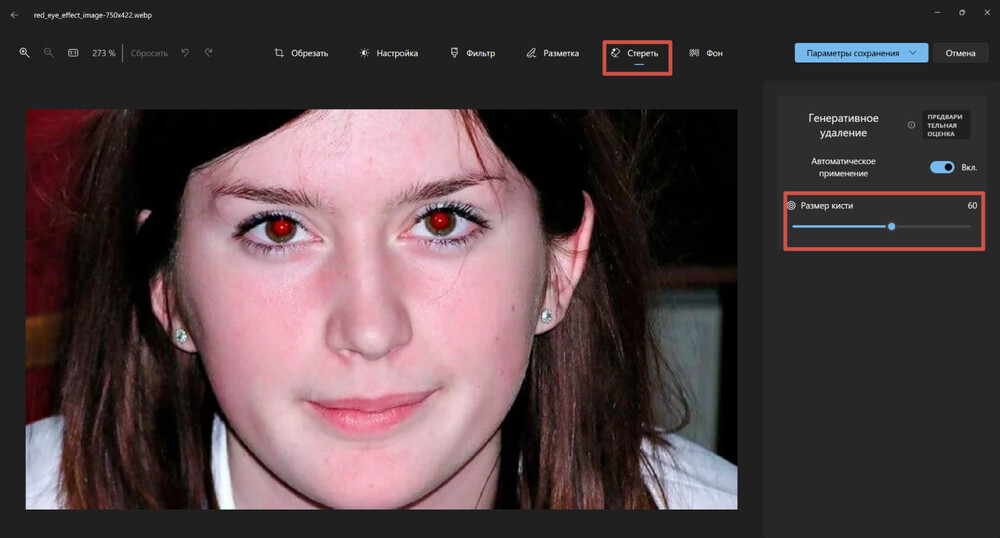1000x538 pixels.
Task: Click the left red eye in photo
Action: tap(282, 227)
